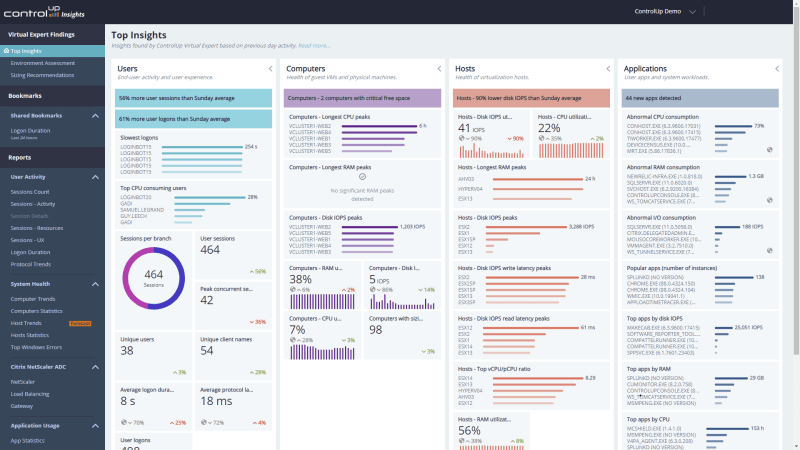This screenshot has width=800, height=450.
Task: Click the Peak concurrent sessions 42 tile
Action: point(233,306)
